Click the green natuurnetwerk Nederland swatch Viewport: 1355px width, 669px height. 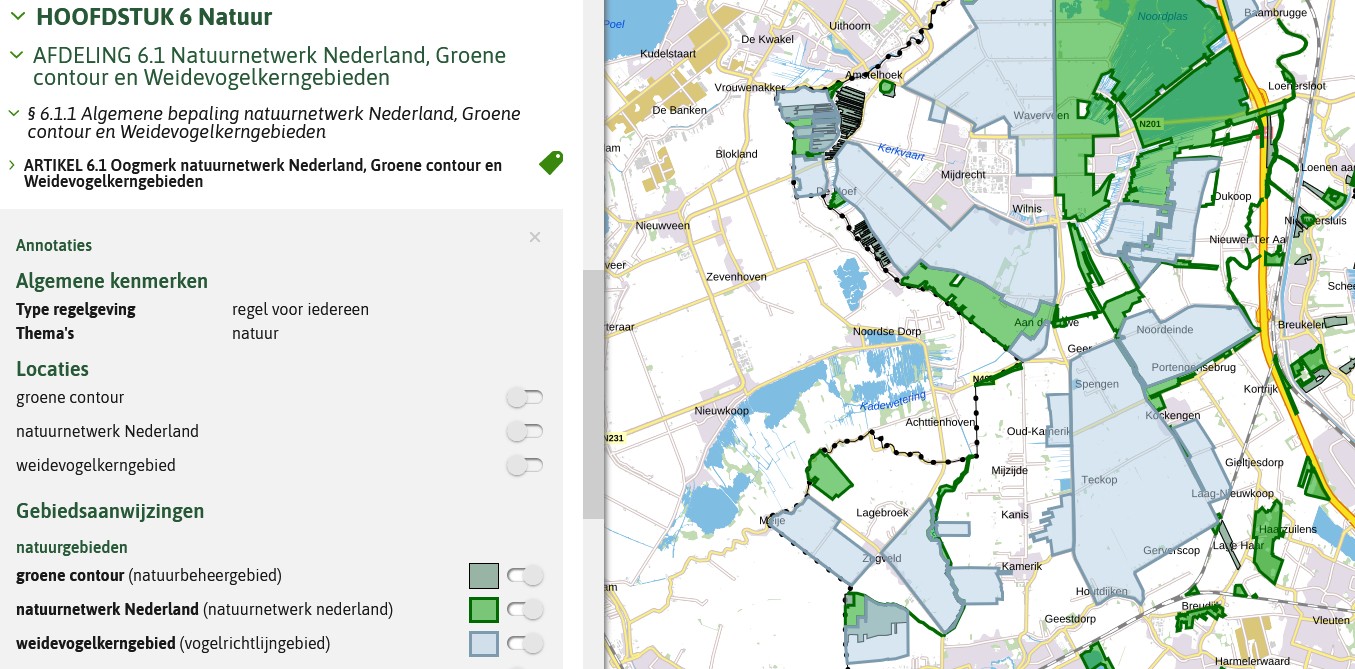click(484, 610)
